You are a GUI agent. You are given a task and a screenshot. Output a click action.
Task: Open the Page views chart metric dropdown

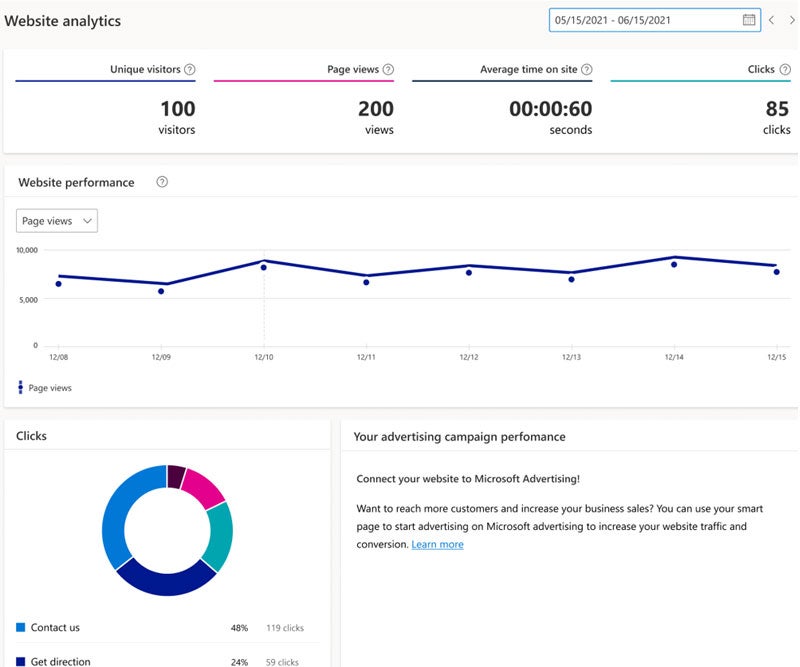(56, 221)
